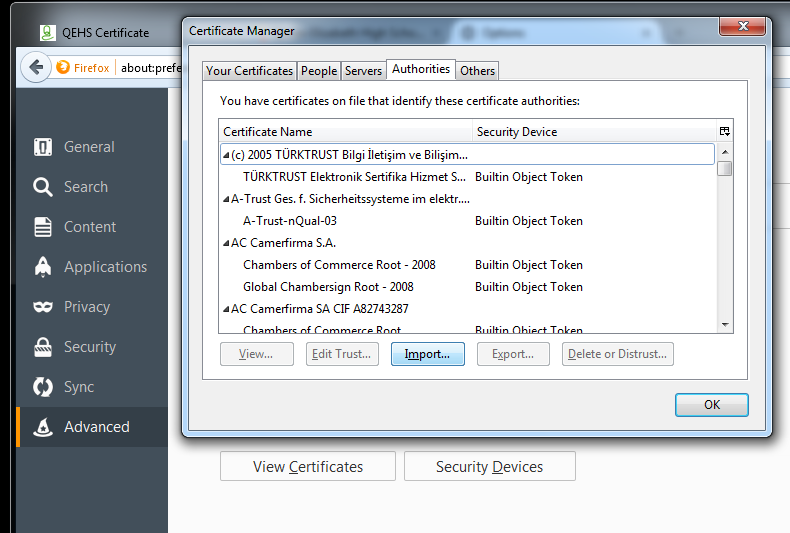Open the Privacy preferences label
Viewport: 790px width, 533px height.
click(87, 307)
